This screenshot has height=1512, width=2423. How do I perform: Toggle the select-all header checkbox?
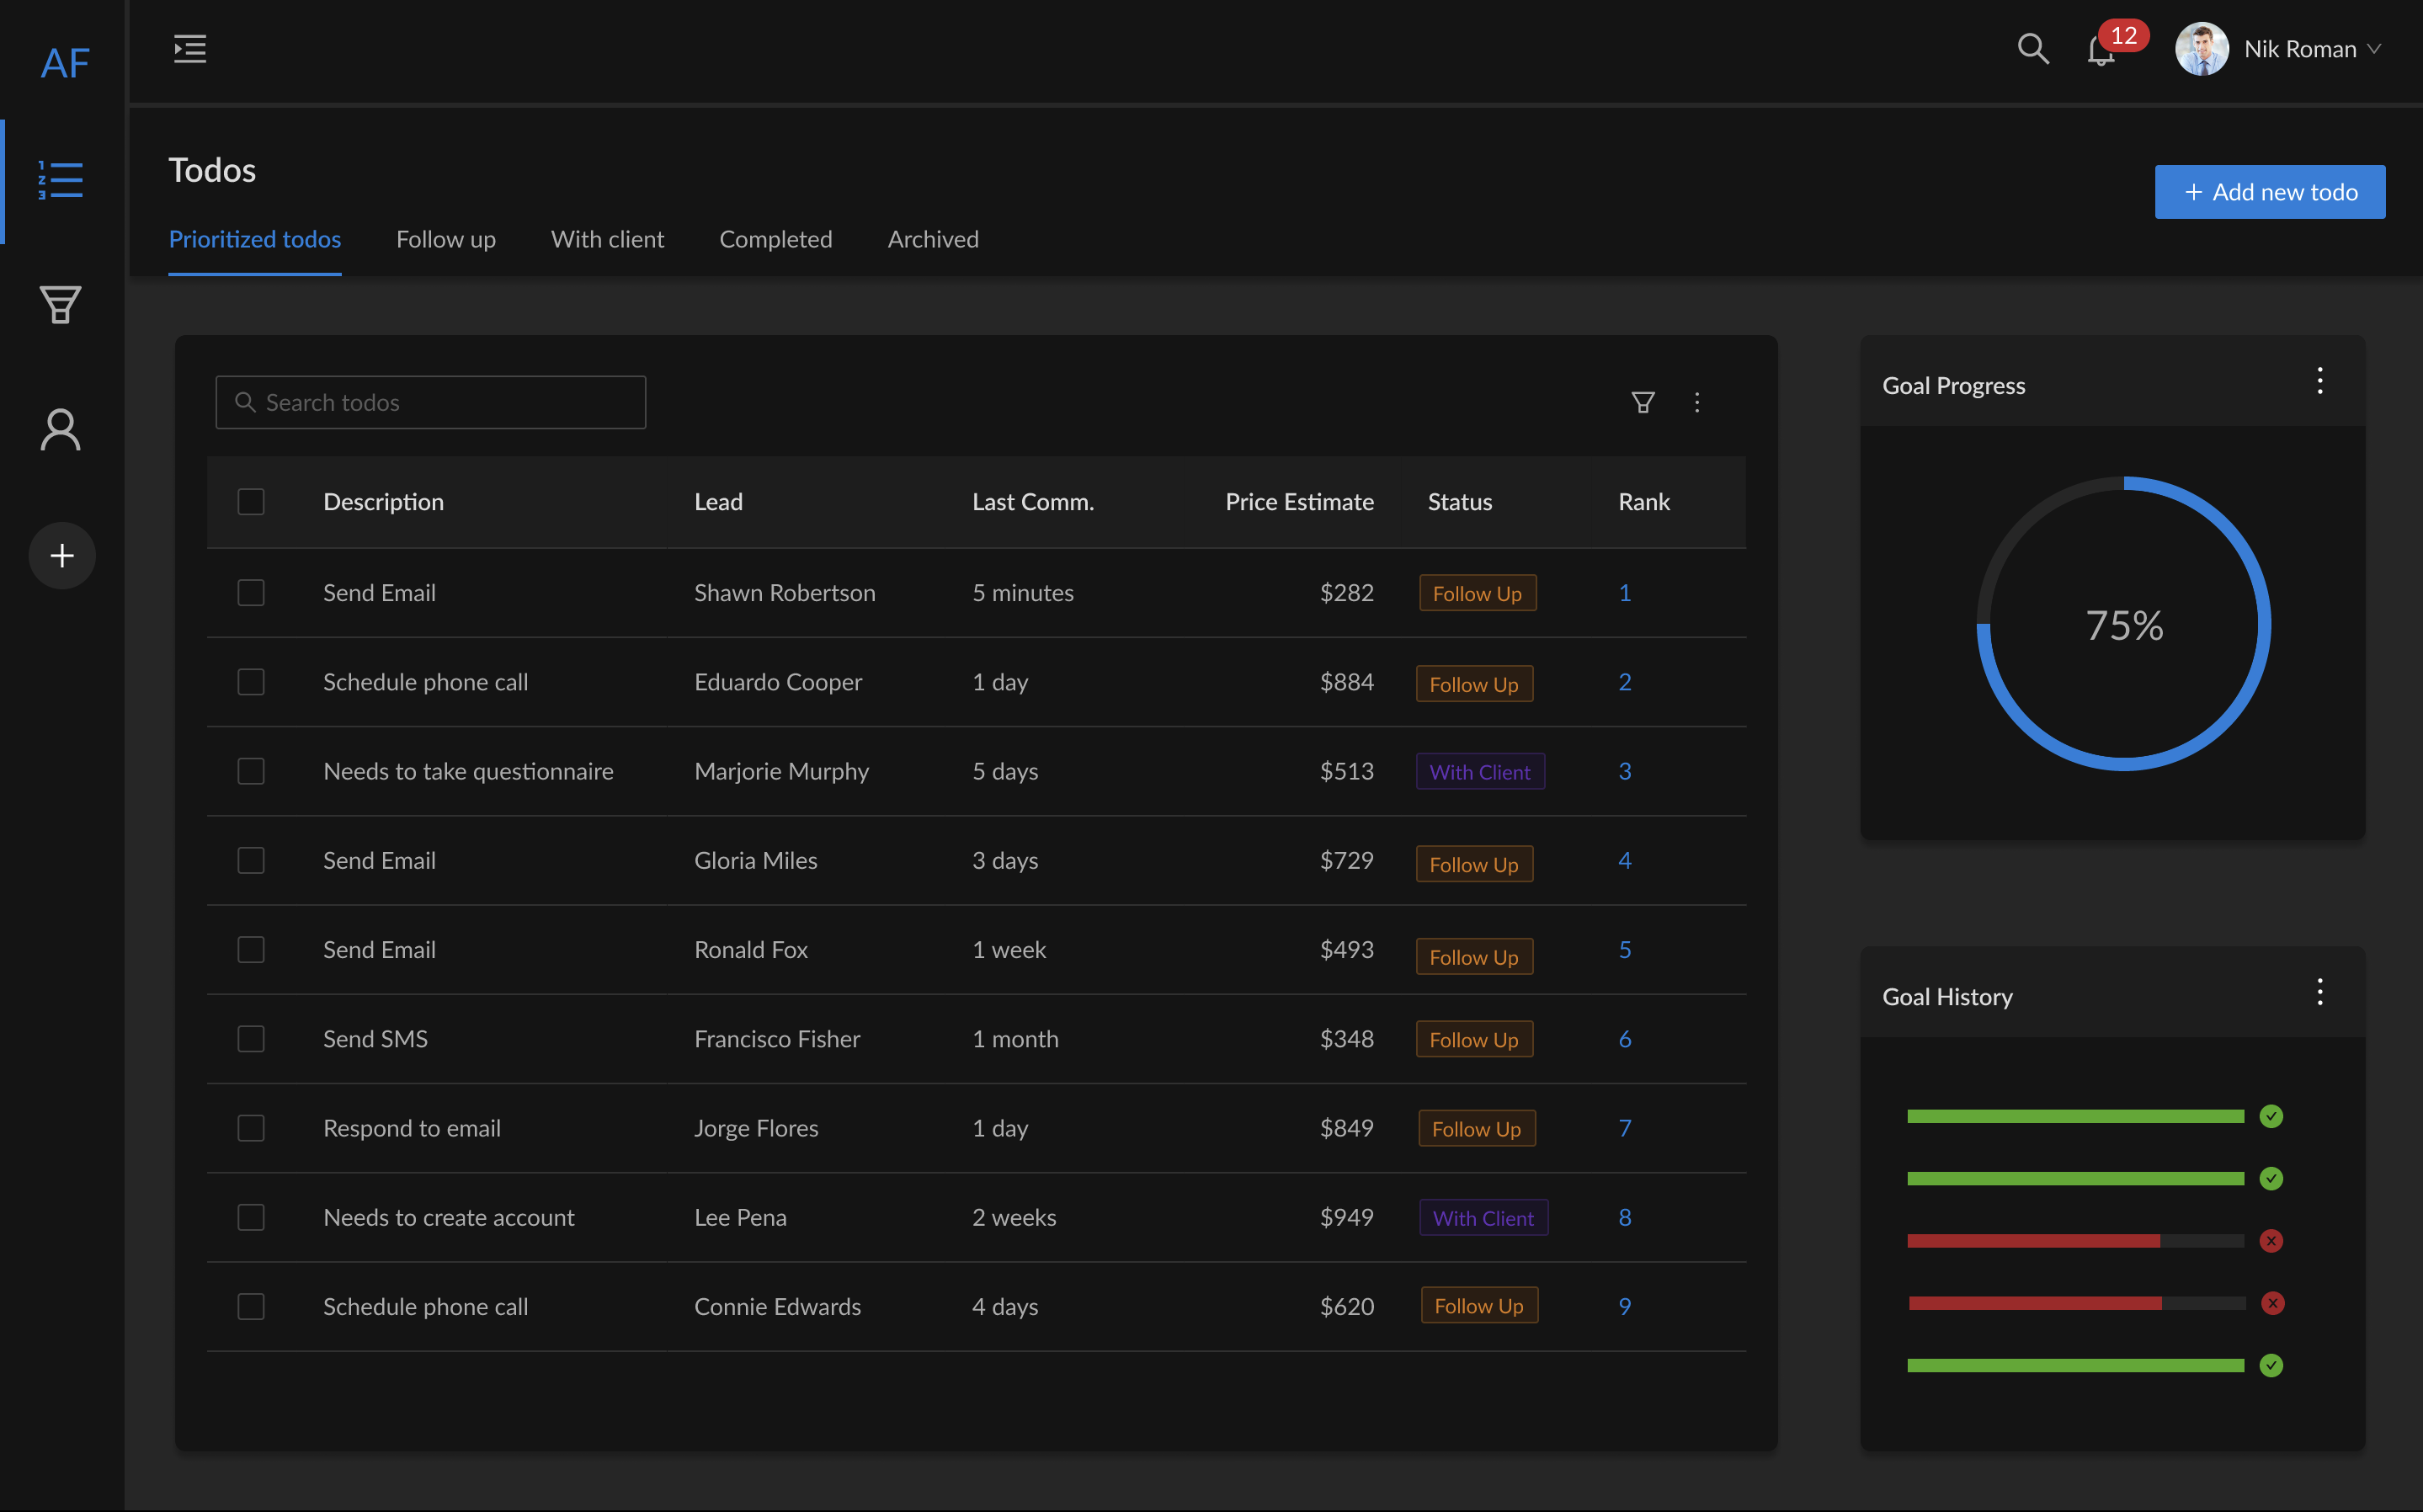point(251,502)
